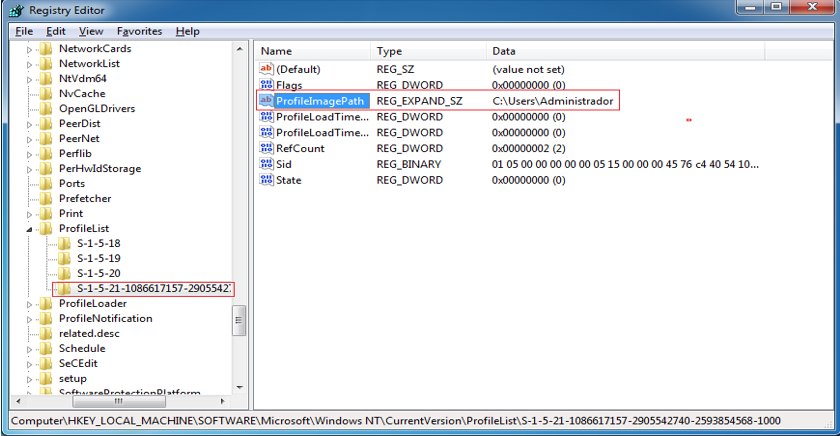The height and width of the screenshot is (436, 840).
Task: Click the Type column header
Action: [389, 50]
